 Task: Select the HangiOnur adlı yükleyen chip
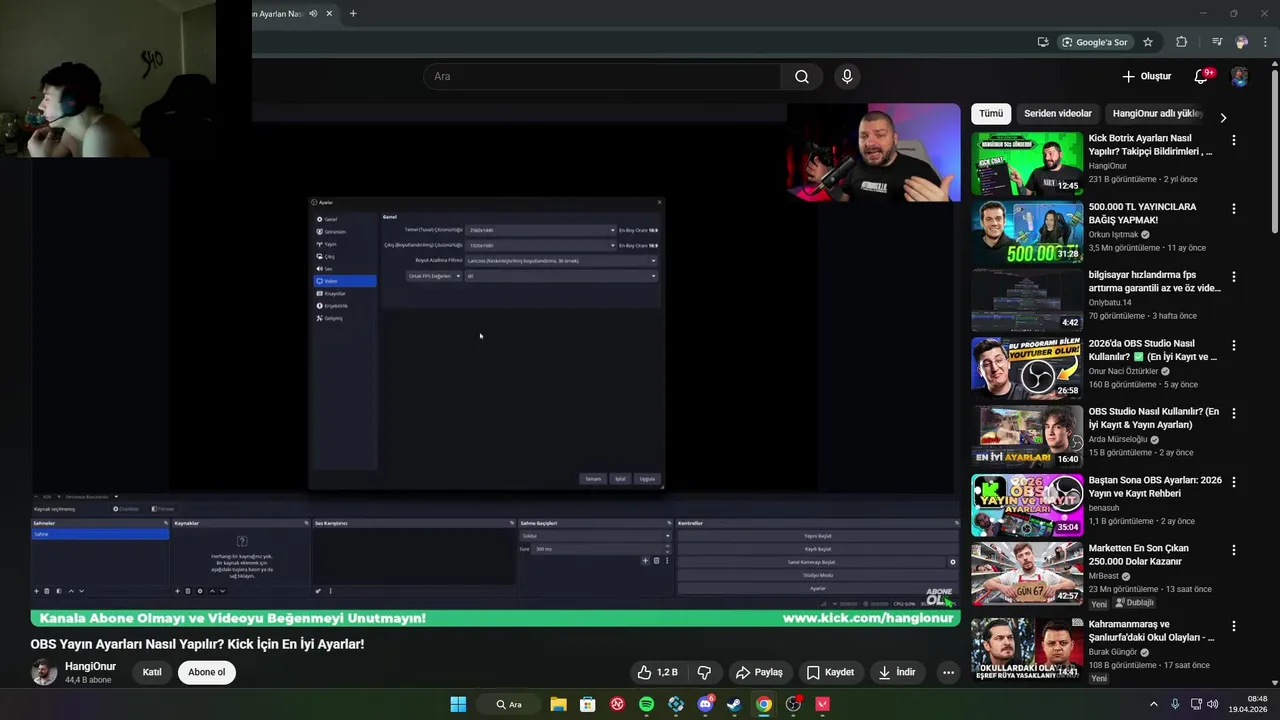coord(1157,114)
